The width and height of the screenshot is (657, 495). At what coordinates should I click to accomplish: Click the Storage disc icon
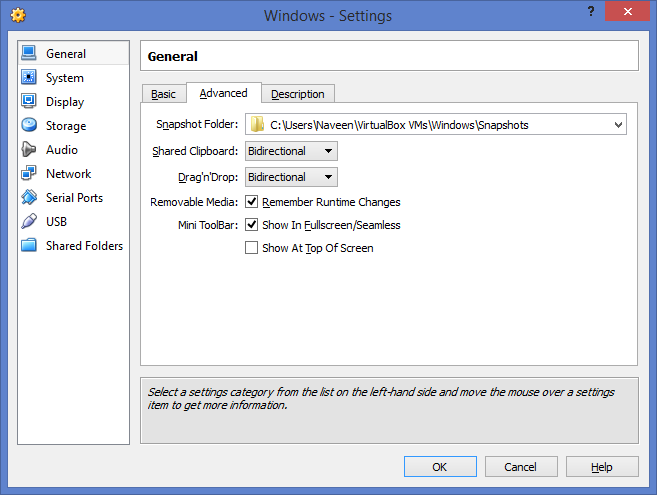[x=29, y=125]
